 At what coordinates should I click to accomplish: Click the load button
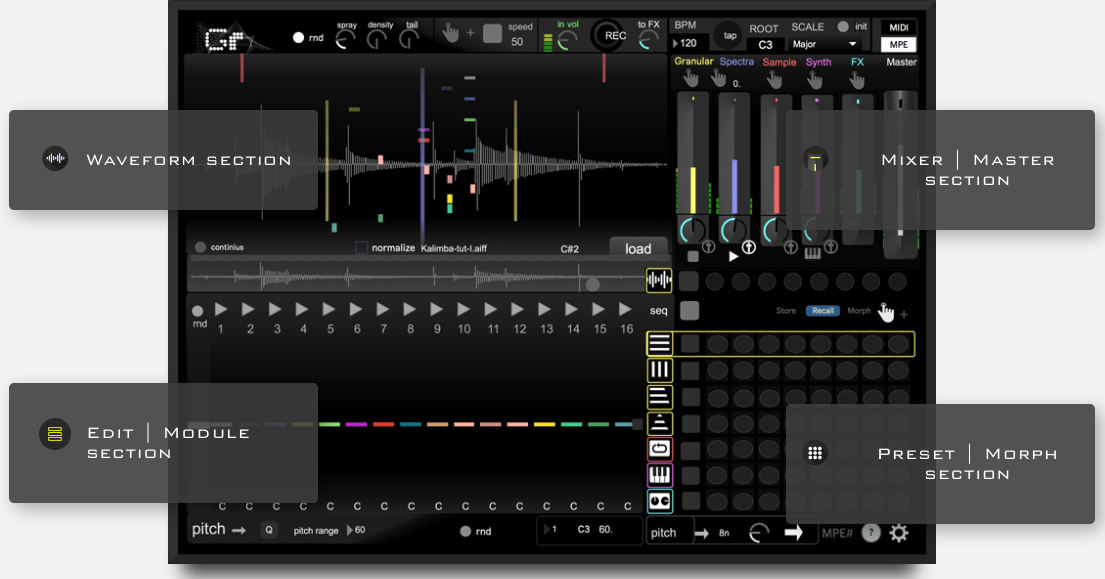click(638, 249)
